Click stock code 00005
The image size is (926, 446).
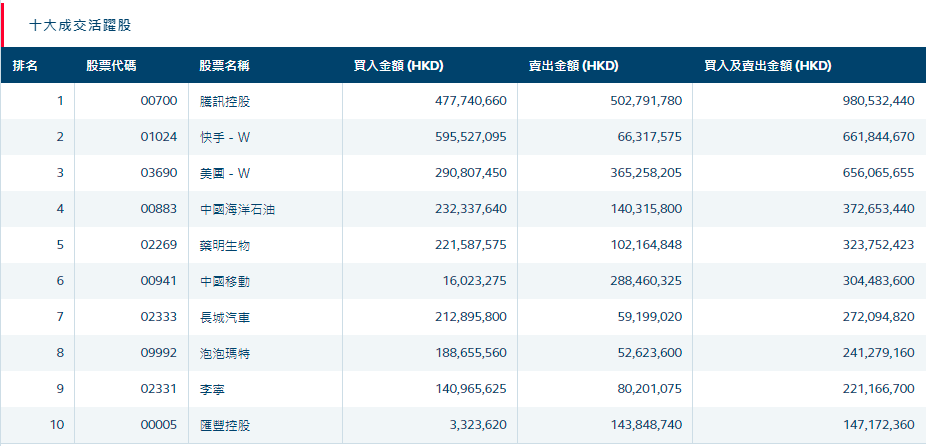pyautogui.click(x=159, y=425)
